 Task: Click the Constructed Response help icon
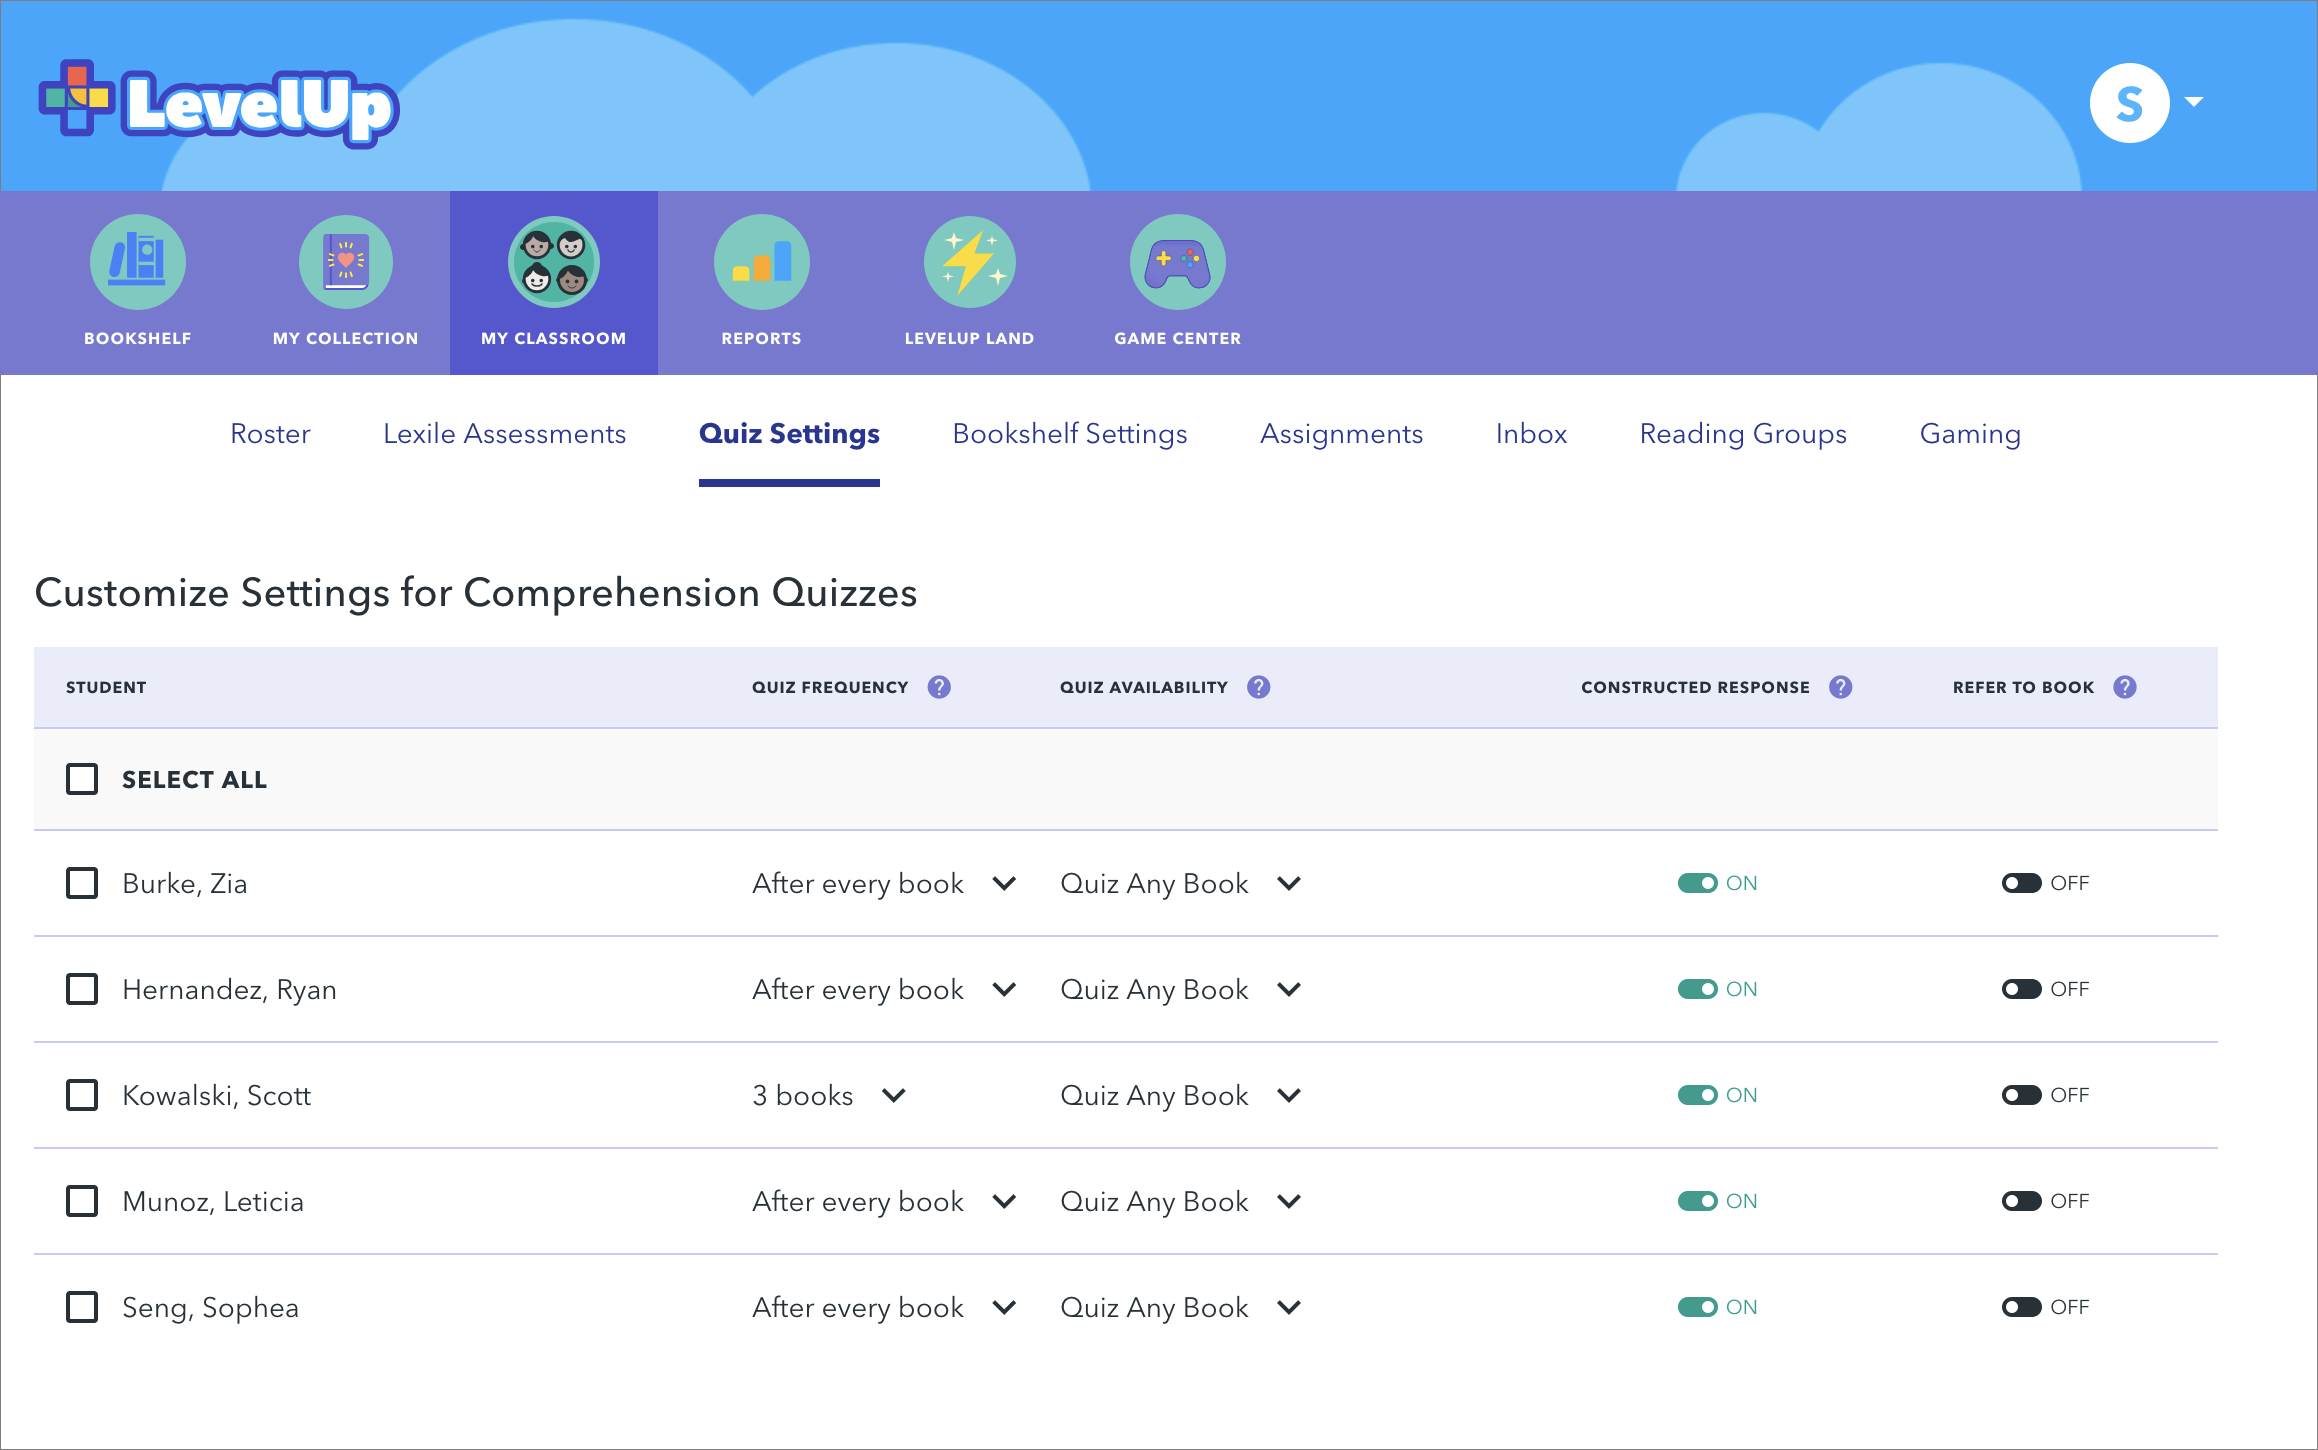pos(1840,687)
